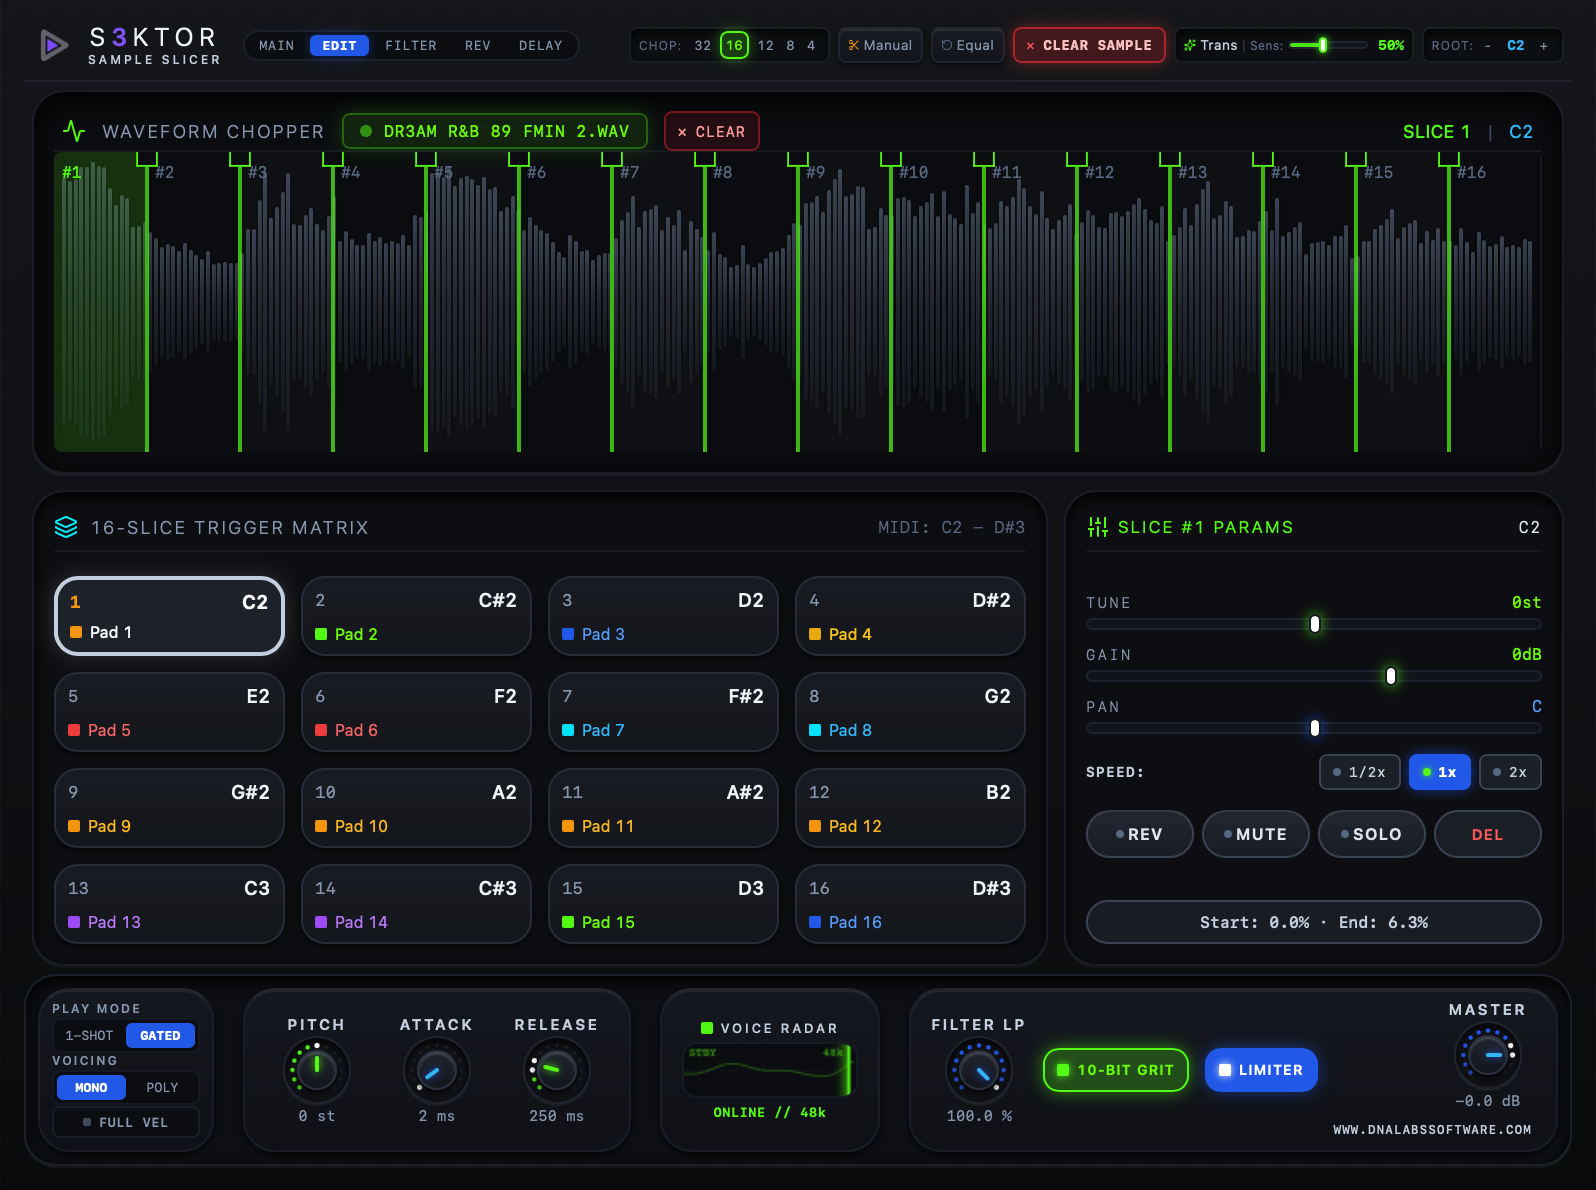Click the green dot beside the loaded WAV filename

coord(366,131)
